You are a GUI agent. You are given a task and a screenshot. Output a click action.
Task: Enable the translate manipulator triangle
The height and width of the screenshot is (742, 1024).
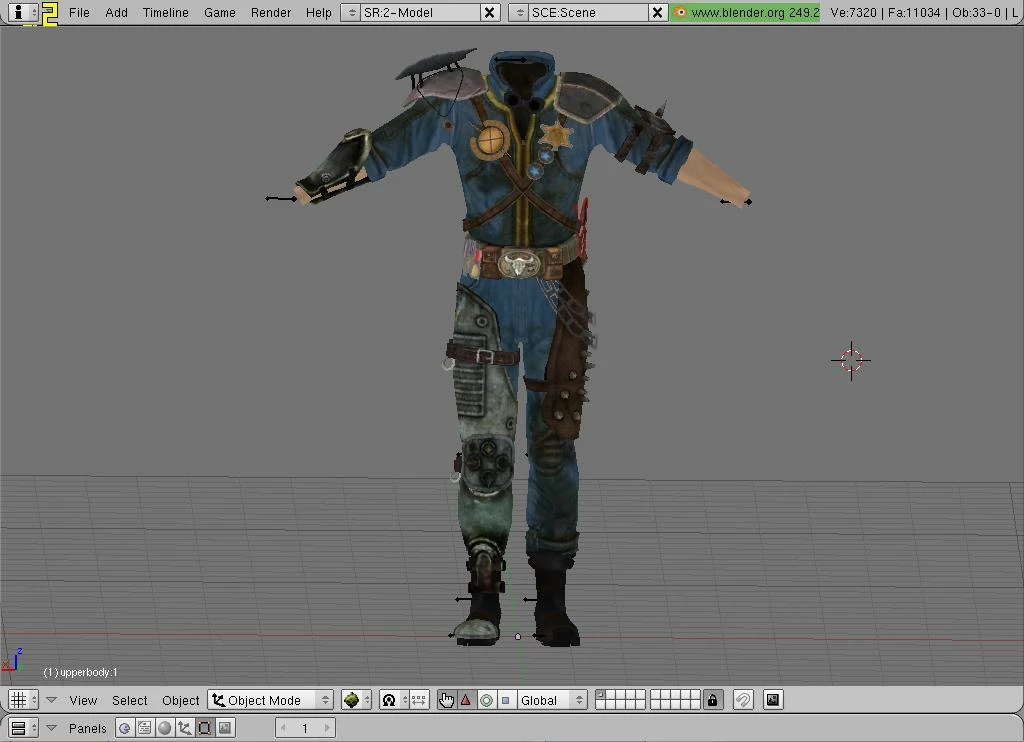point(466,700)
